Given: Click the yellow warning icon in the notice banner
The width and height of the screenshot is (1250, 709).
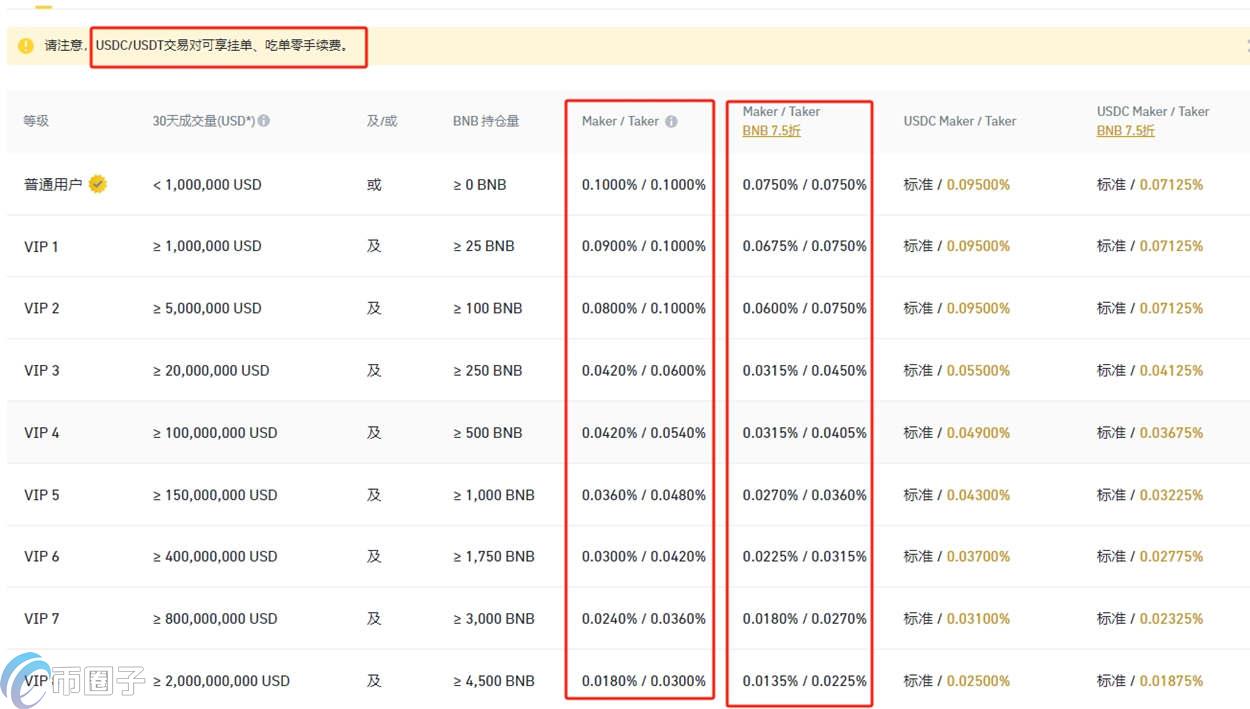Looking at the screenshot, I should click(x=26, y=46).
